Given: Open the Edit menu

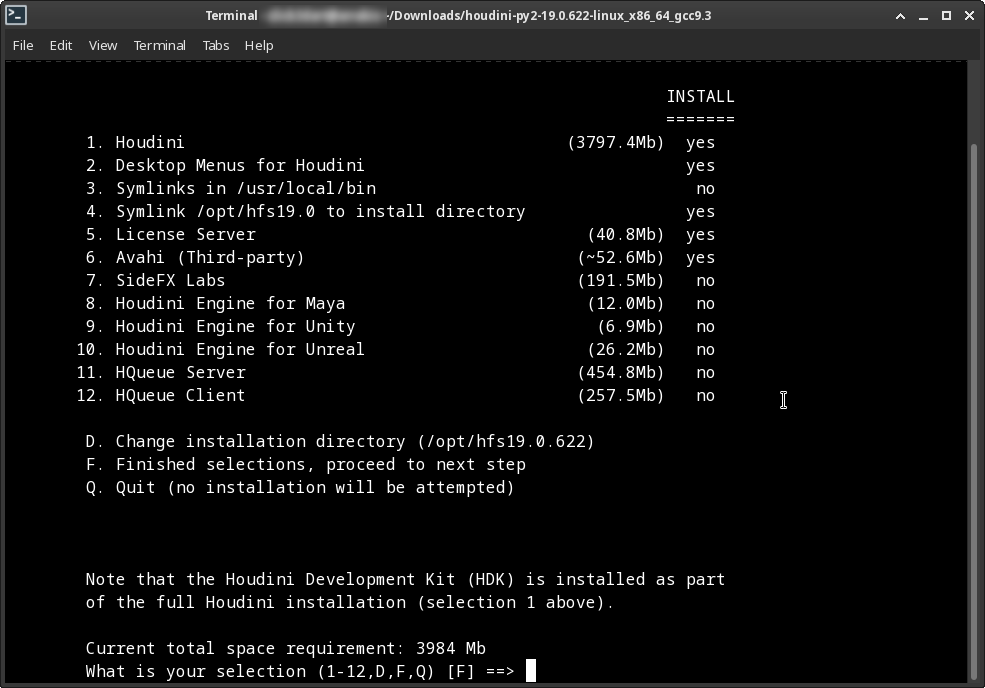Looking at the screenshot, I should pos(60,45).
